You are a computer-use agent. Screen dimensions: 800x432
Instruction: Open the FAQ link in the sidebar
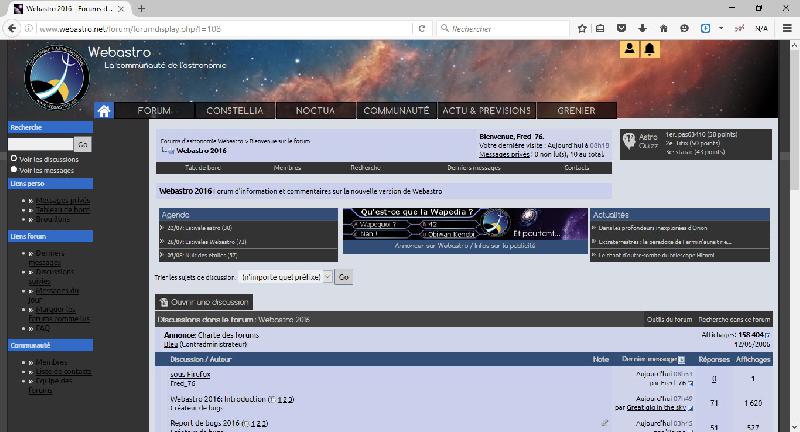pyautogui.click(x=43, y=328)
